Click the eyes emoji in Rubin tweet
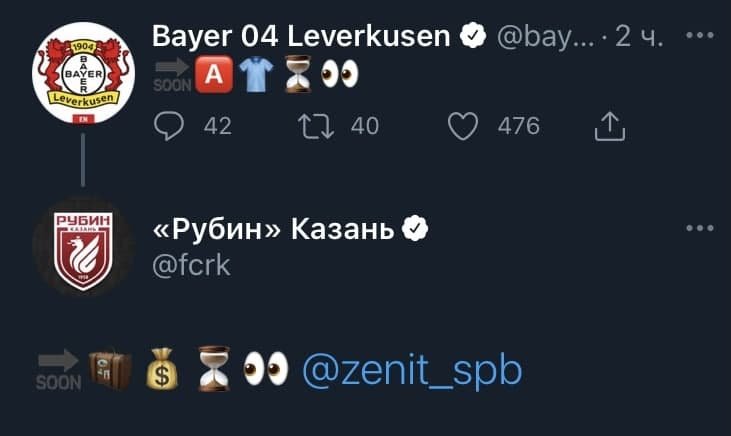The height and width of the screenshot is (436, 731). [265, 370]
